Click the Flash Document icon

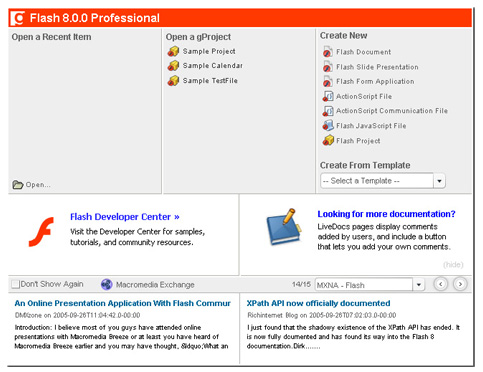(x=328, y=52)
